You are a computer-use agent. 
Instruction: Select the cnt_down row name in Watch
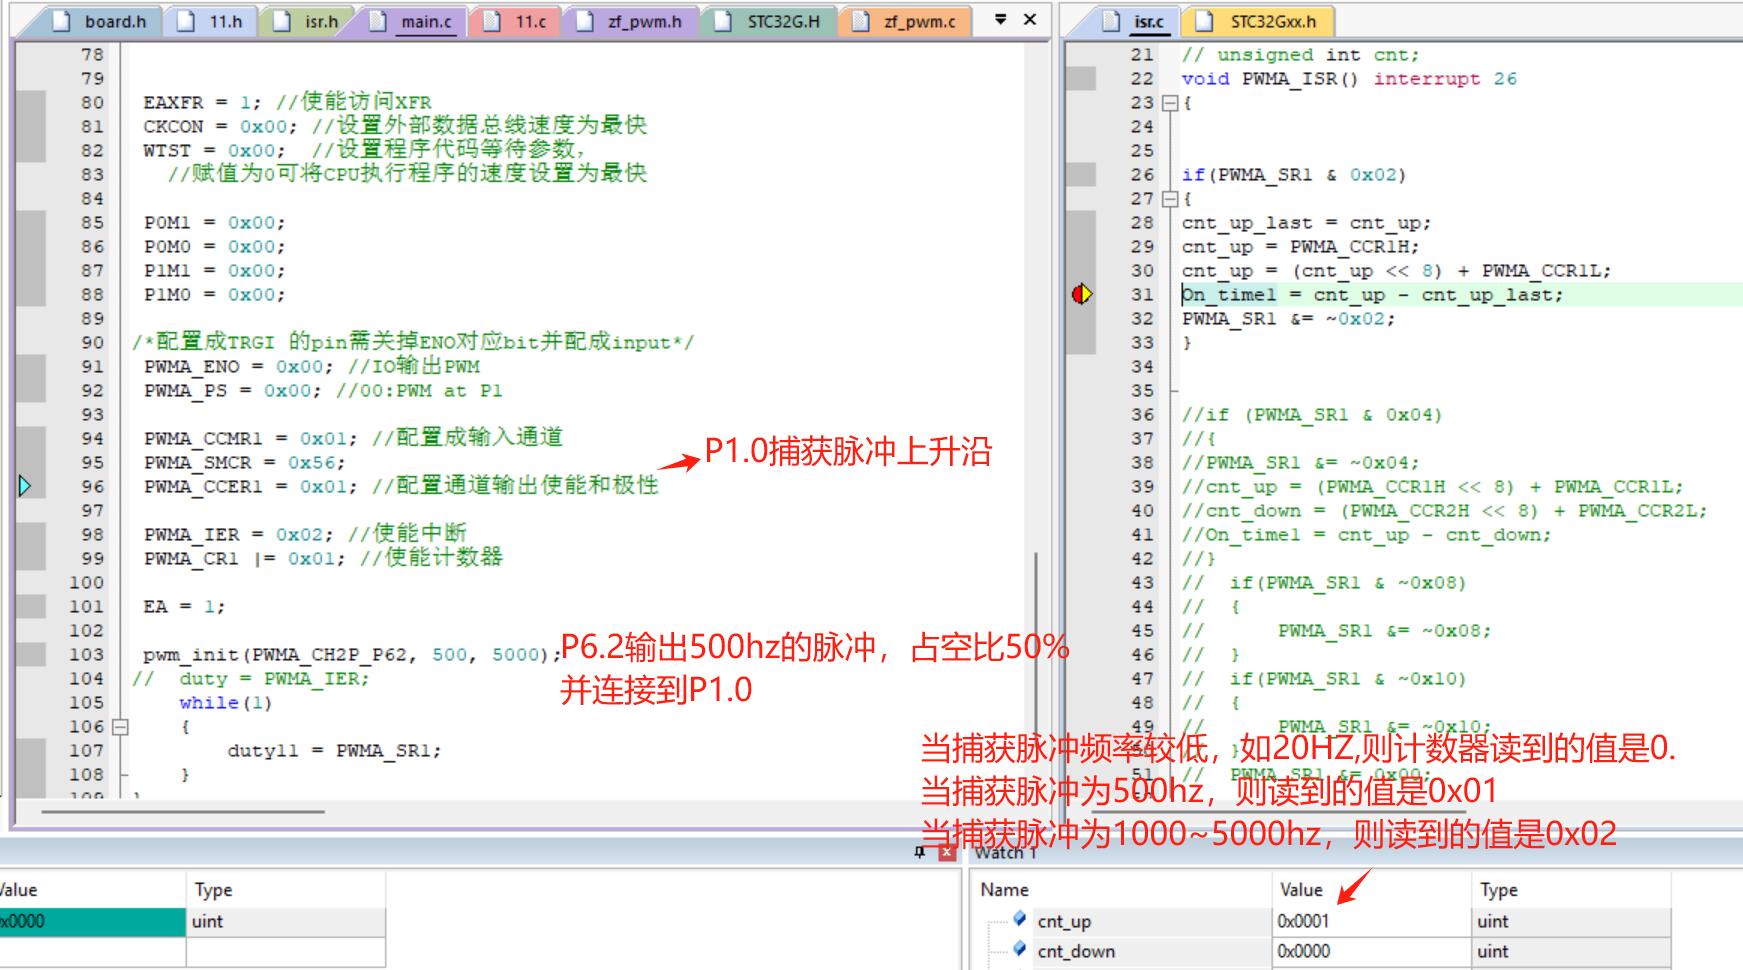[1076, 951]
